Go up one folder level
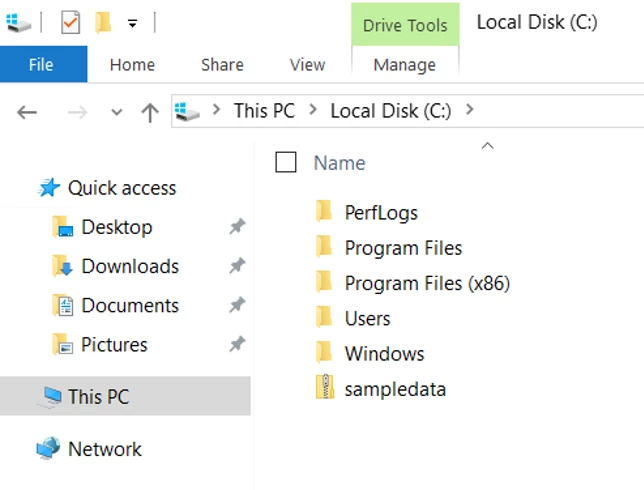 150,112
